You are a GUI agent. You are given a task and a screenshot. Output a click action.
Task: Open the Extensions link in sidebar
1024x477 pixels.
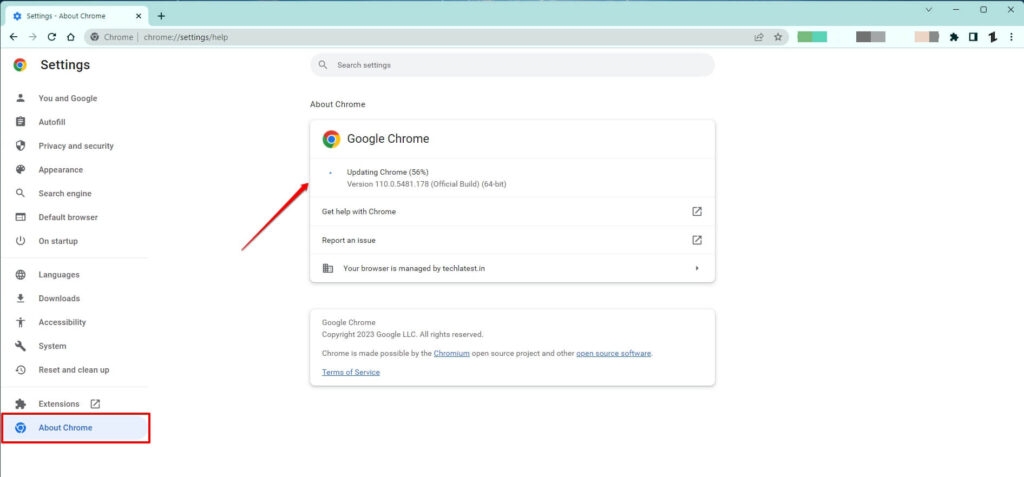[59, 404]
